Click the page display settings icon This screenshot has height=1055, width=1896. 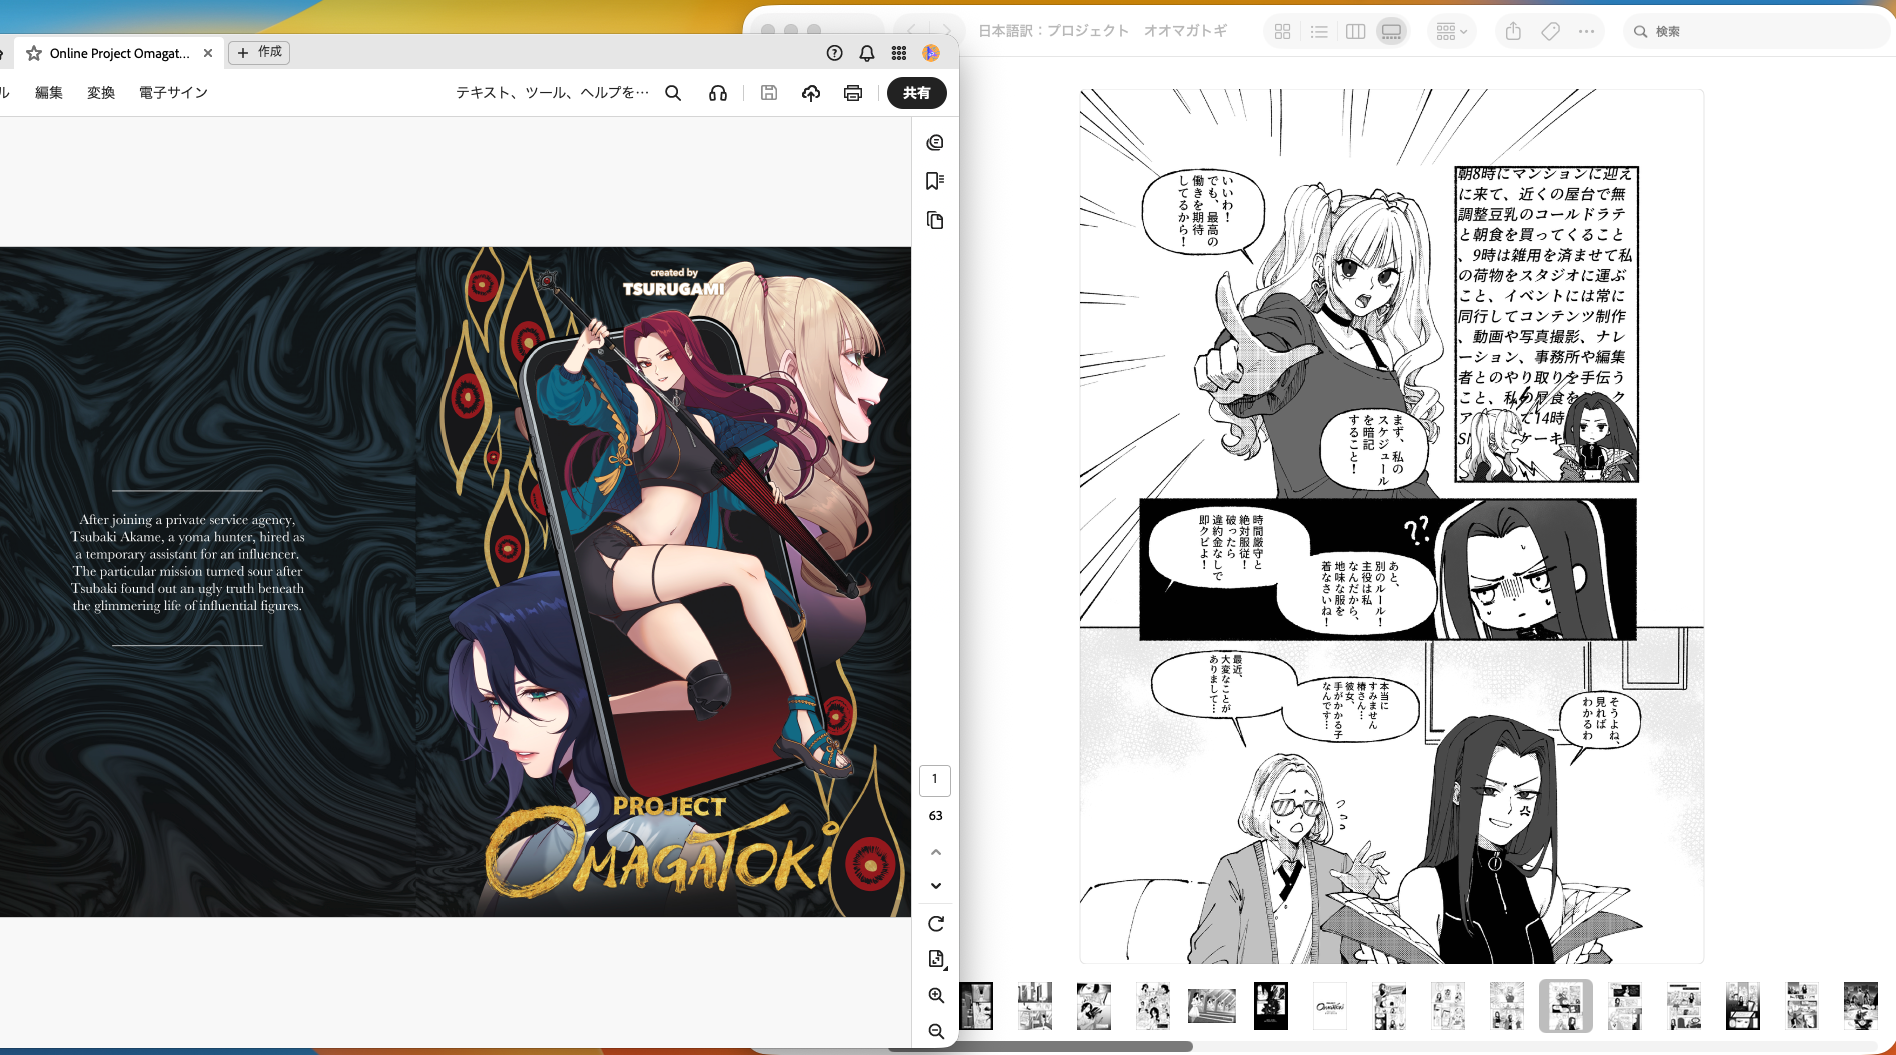pos(936,959)
